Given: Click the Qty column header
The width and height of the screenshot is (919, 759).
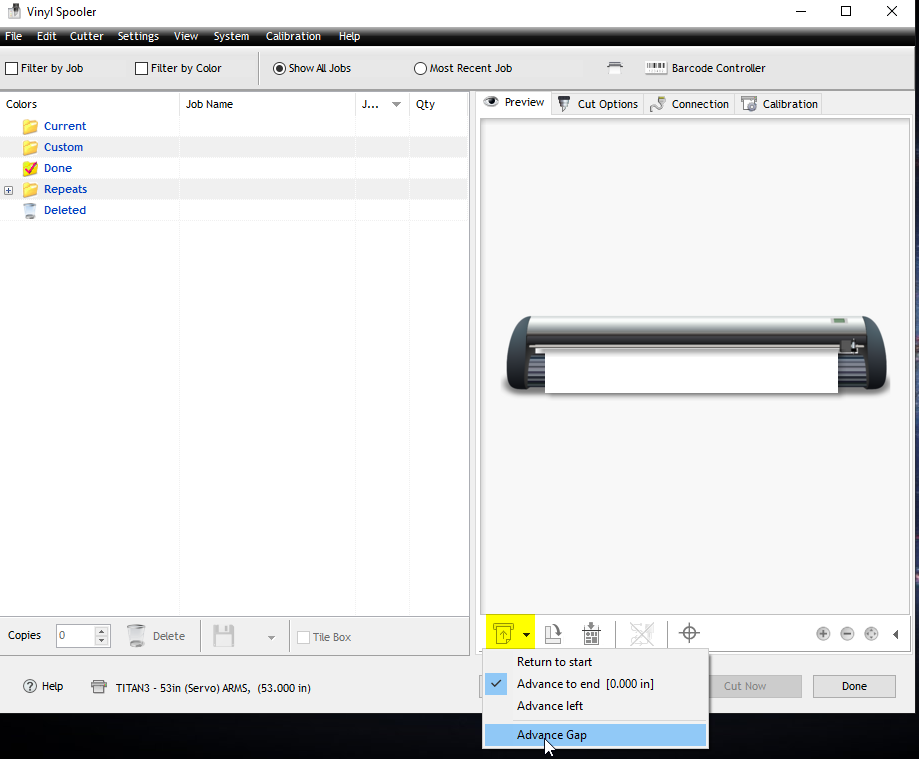Looking at the screenshot, I should 438,104.
